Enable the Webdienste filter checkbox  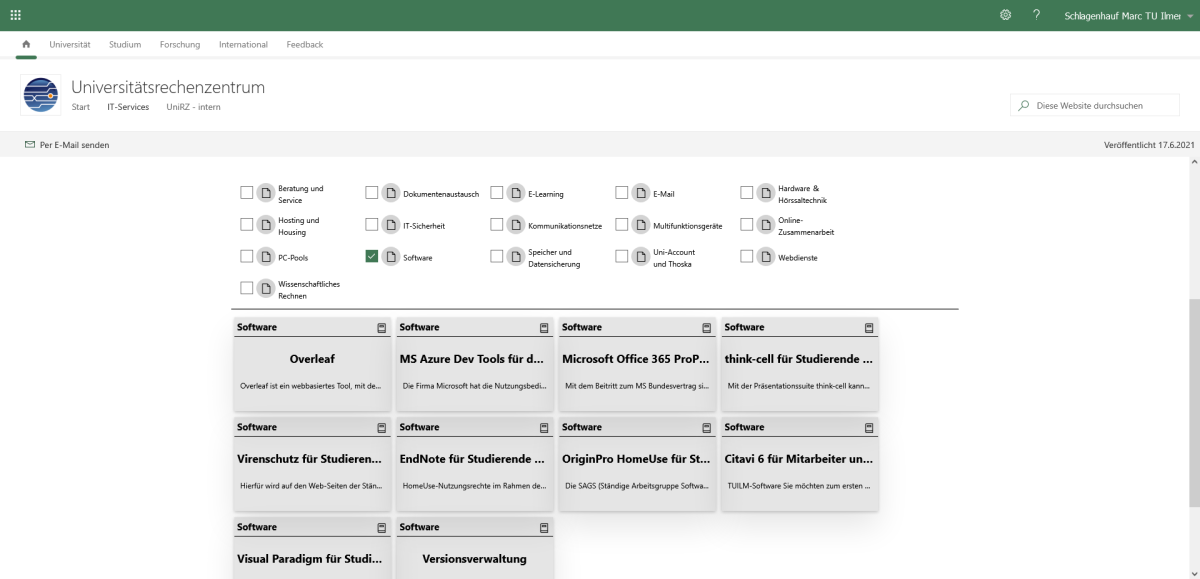747,257
